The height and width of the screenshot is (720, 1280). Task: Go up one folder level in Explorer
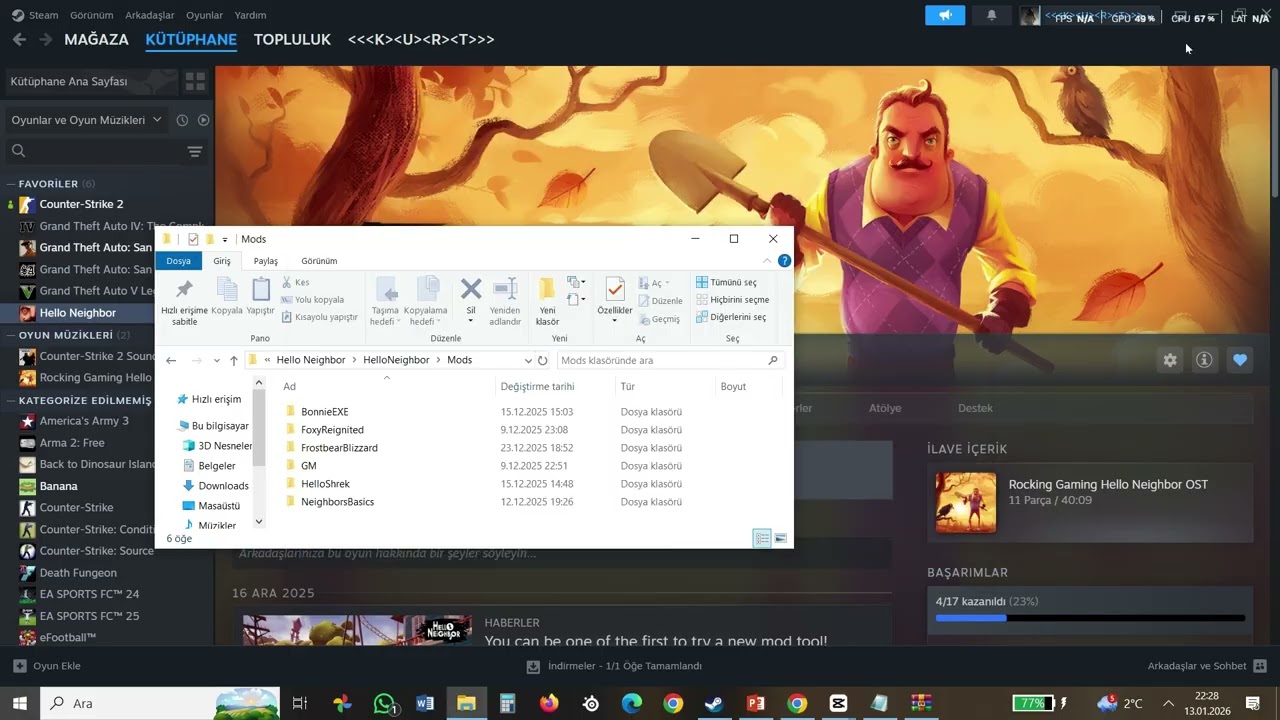pyautogui.click(x=234, y=360)
